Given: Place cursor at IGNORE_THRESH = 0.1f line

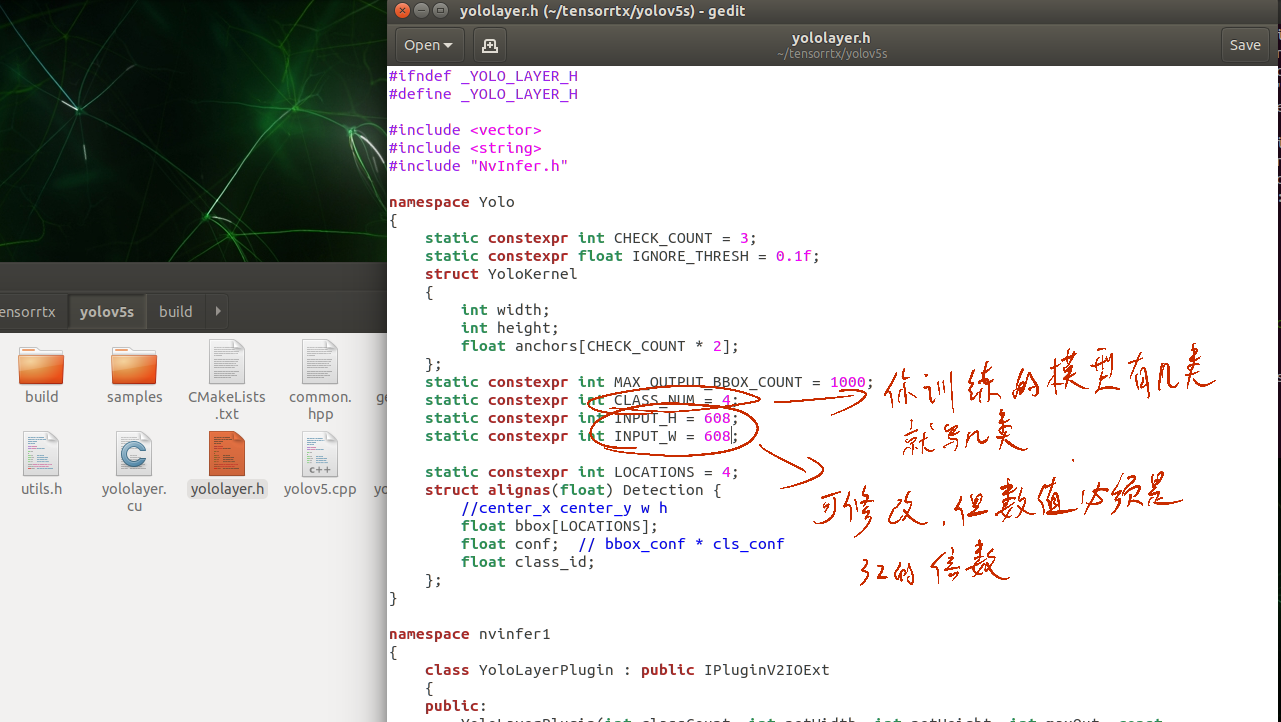Looking at the screenshot, I should (622, 256).
